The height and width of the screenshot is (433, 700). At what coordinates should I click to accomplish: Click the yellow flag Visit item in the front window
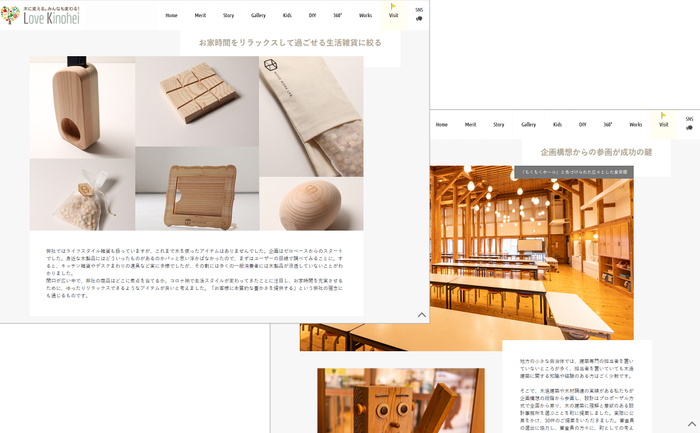(x=393, y=14)
